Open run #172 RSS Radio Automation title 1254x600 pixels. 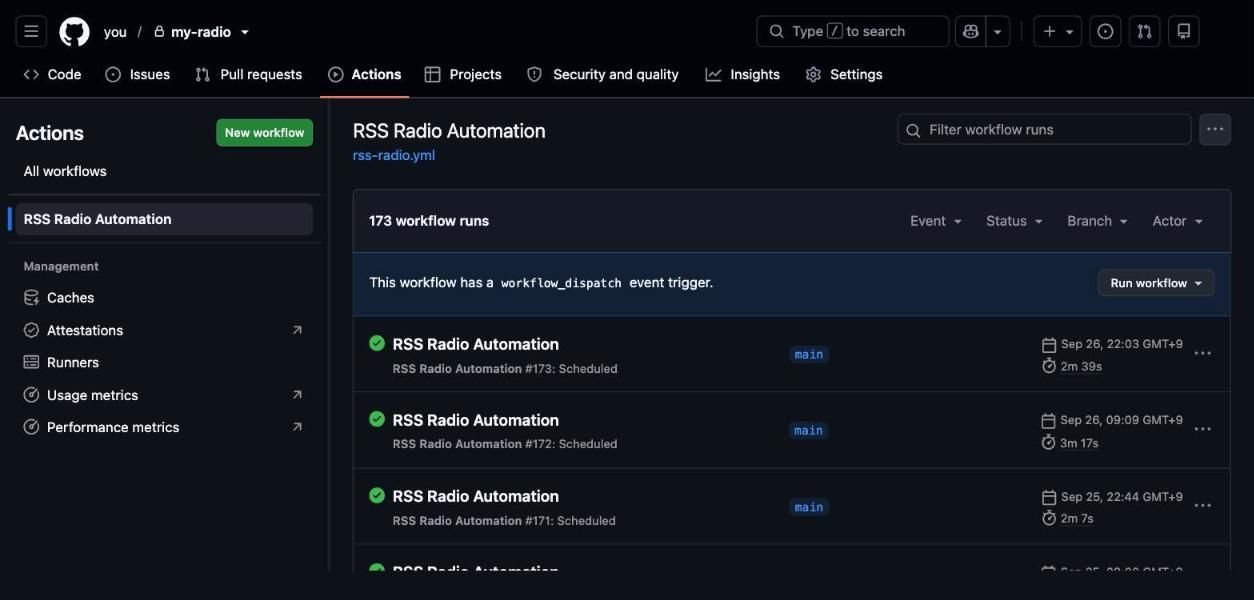point(475,420)
